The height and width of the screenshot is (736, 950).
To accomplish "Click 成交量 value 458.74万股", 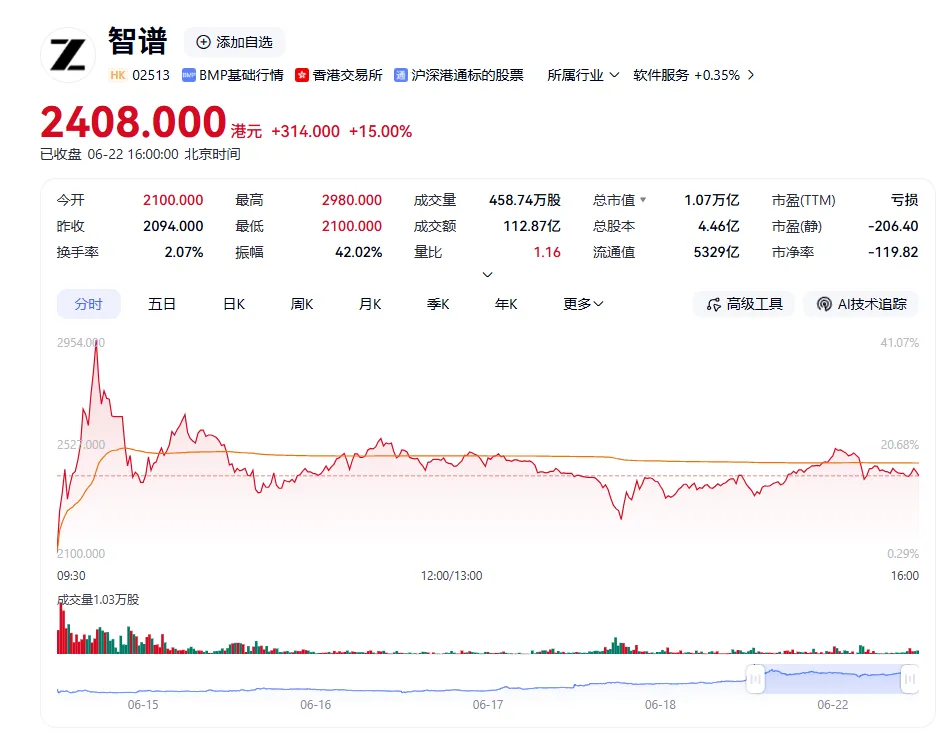I will pos(525,200).
